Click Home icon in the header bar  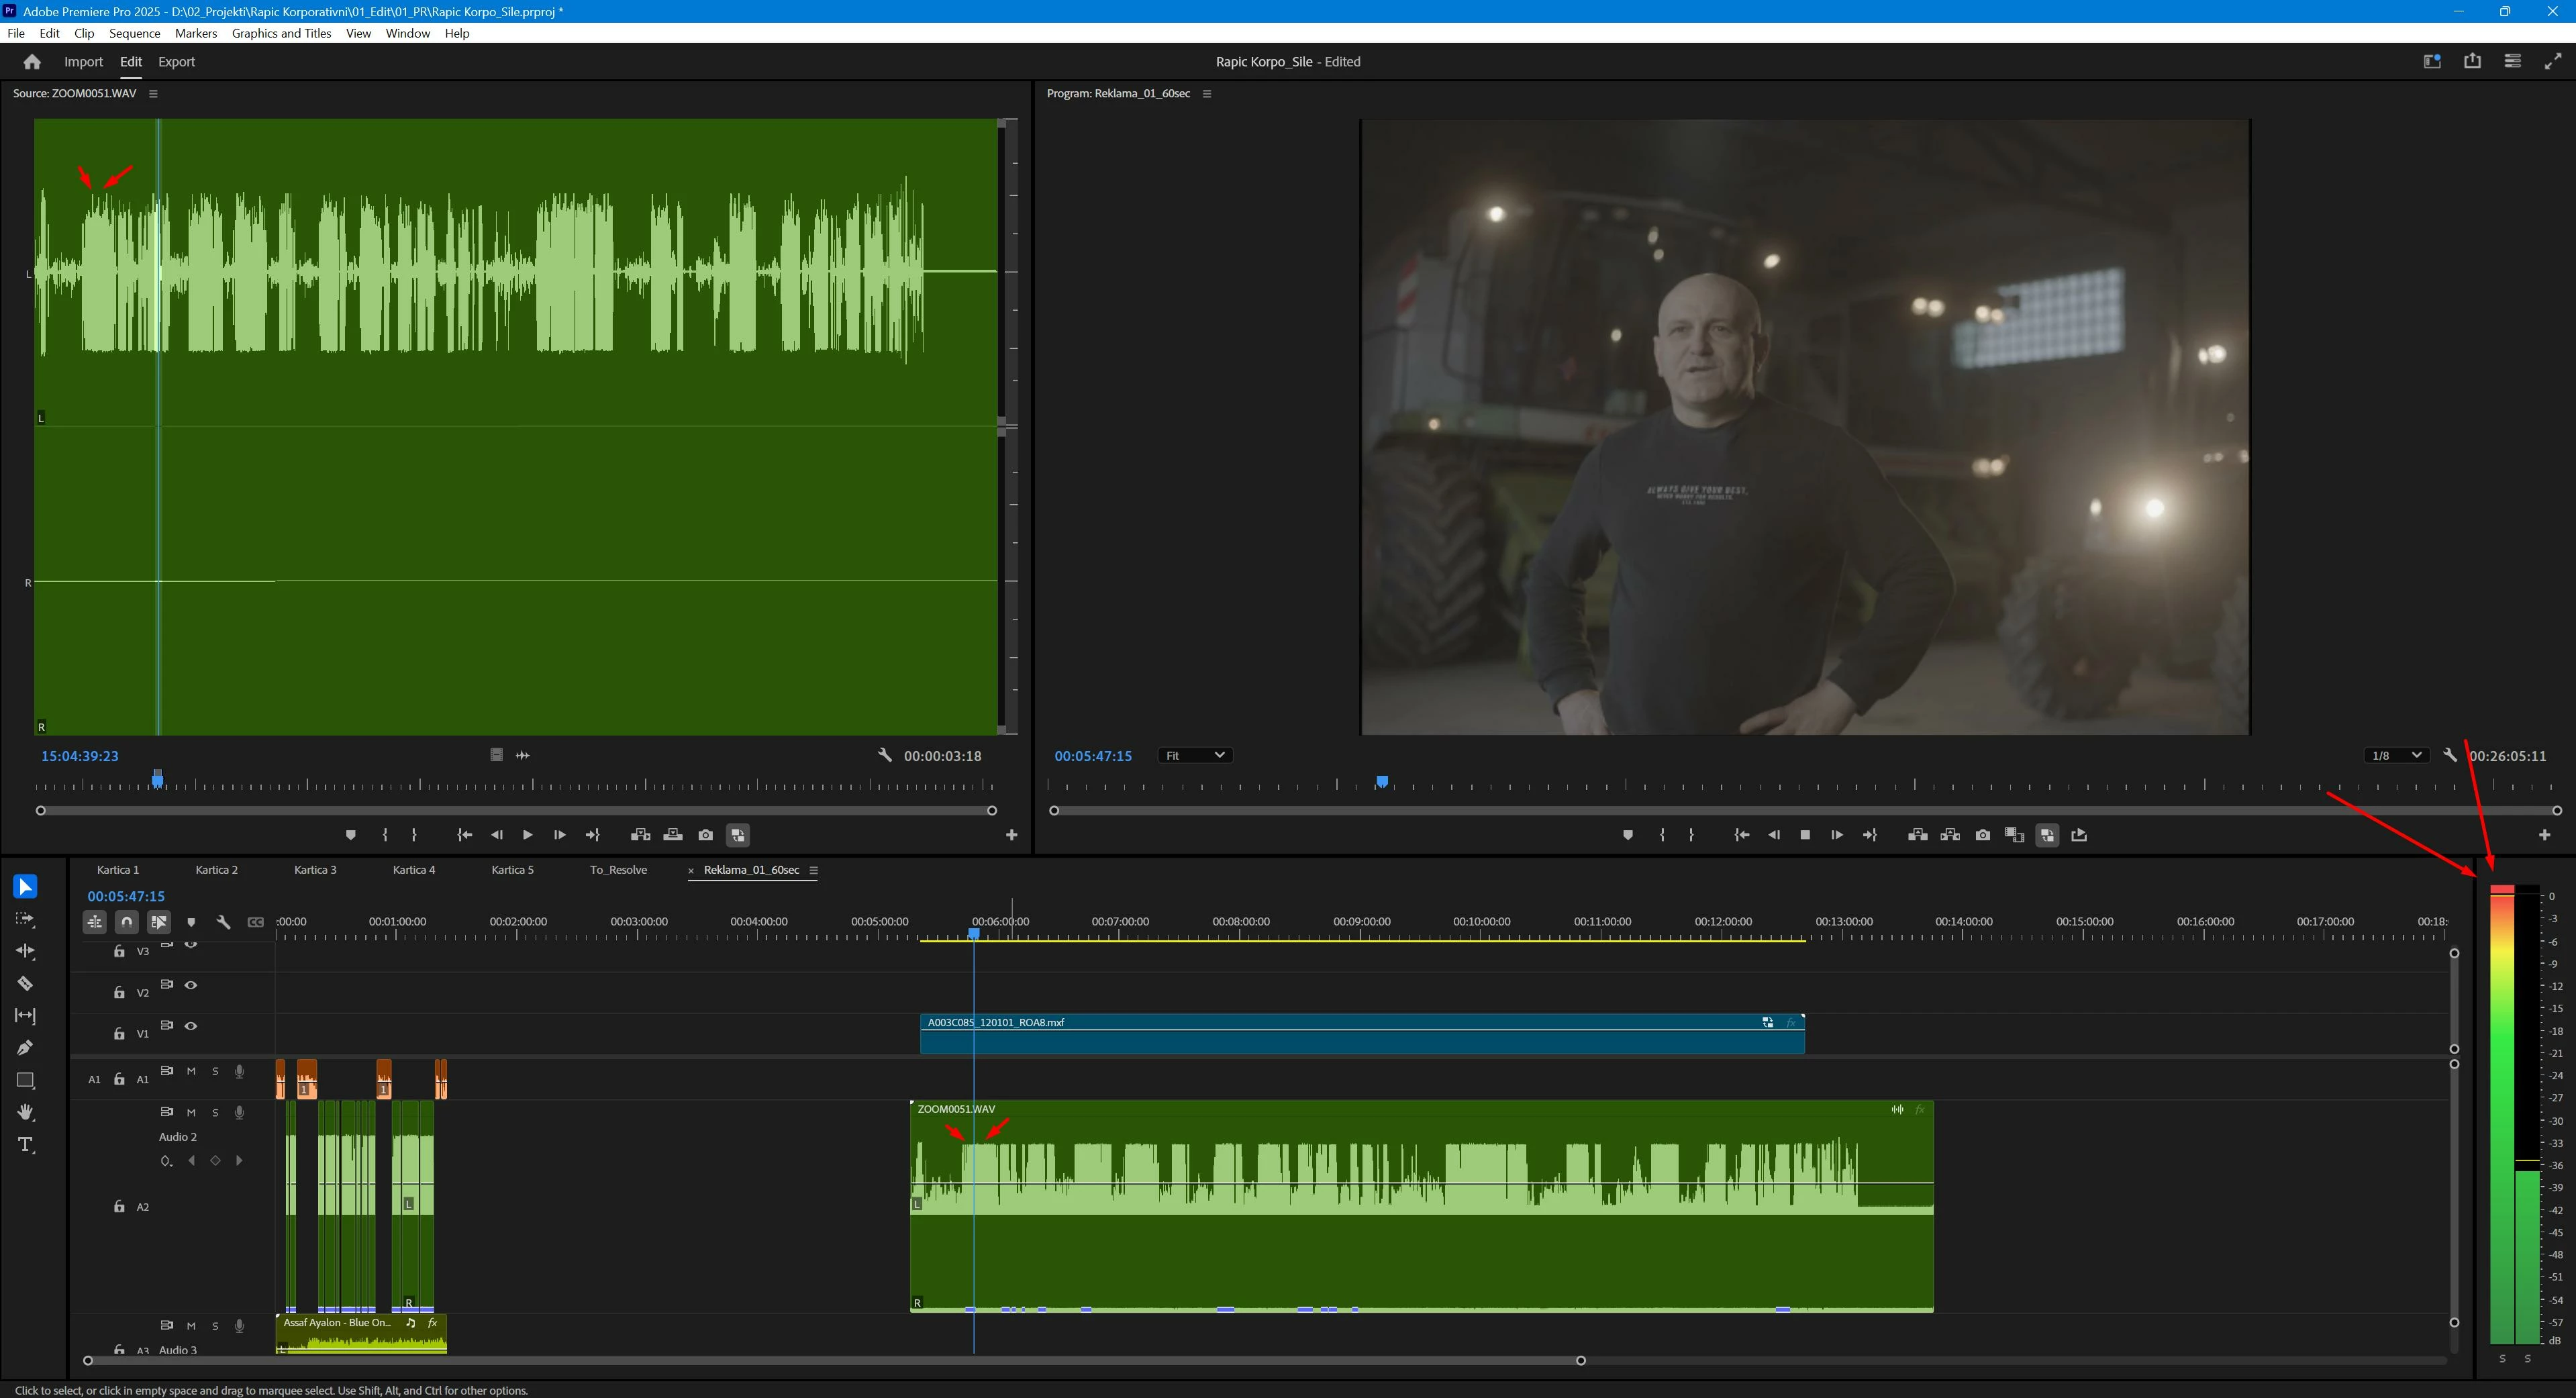click(x=32, y=62)
